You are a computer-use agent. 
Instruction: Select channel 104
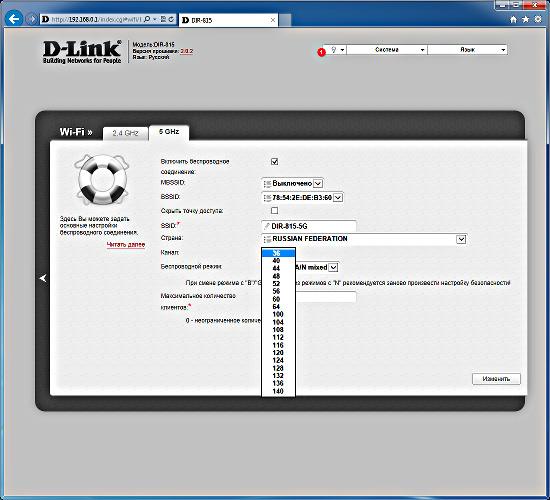(278, 322)
